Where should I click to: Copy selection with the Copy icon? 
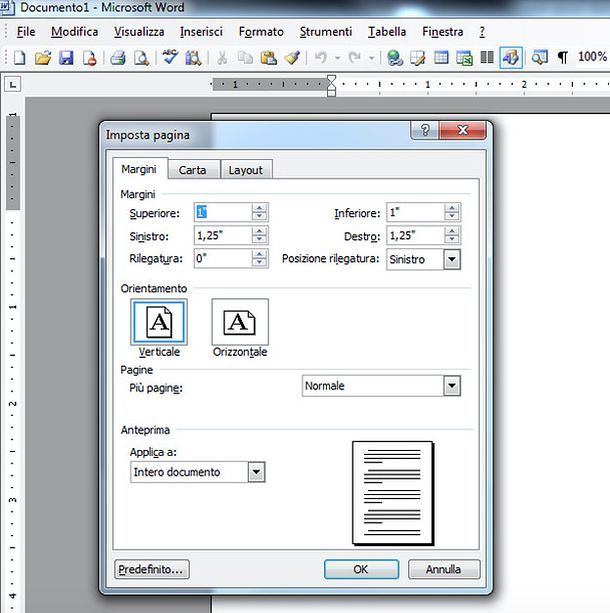[x=245, y=58]
